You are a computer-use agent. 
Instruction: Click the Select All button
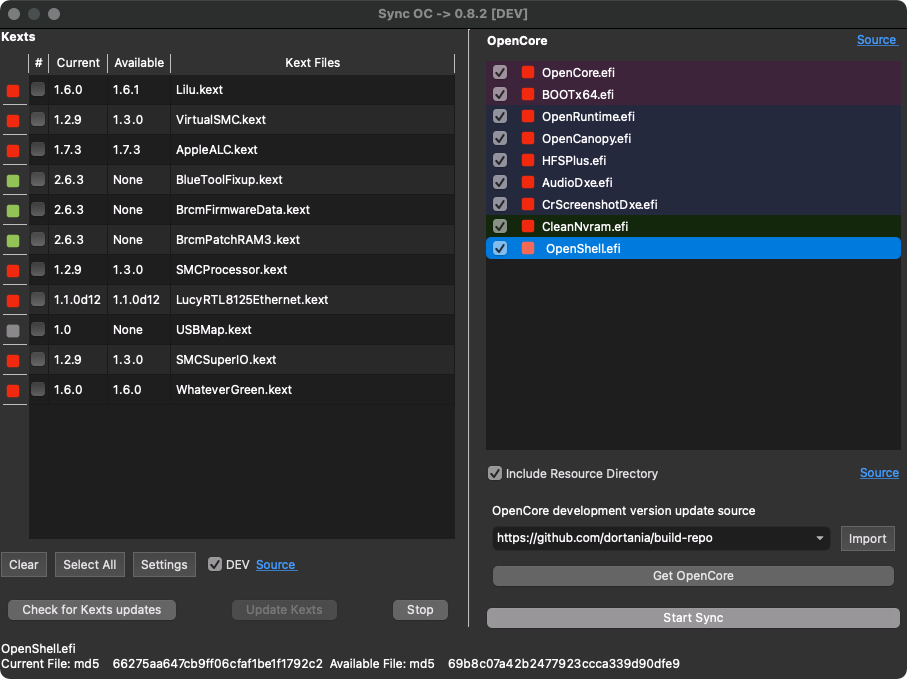click(90, 564)
